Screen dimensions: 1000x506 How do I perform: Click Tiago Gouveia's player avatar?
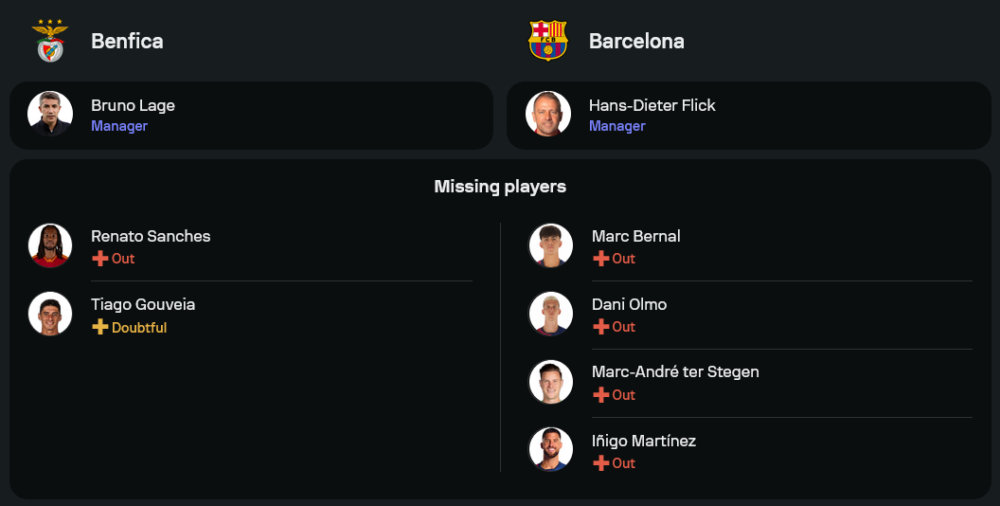point(50,314)
